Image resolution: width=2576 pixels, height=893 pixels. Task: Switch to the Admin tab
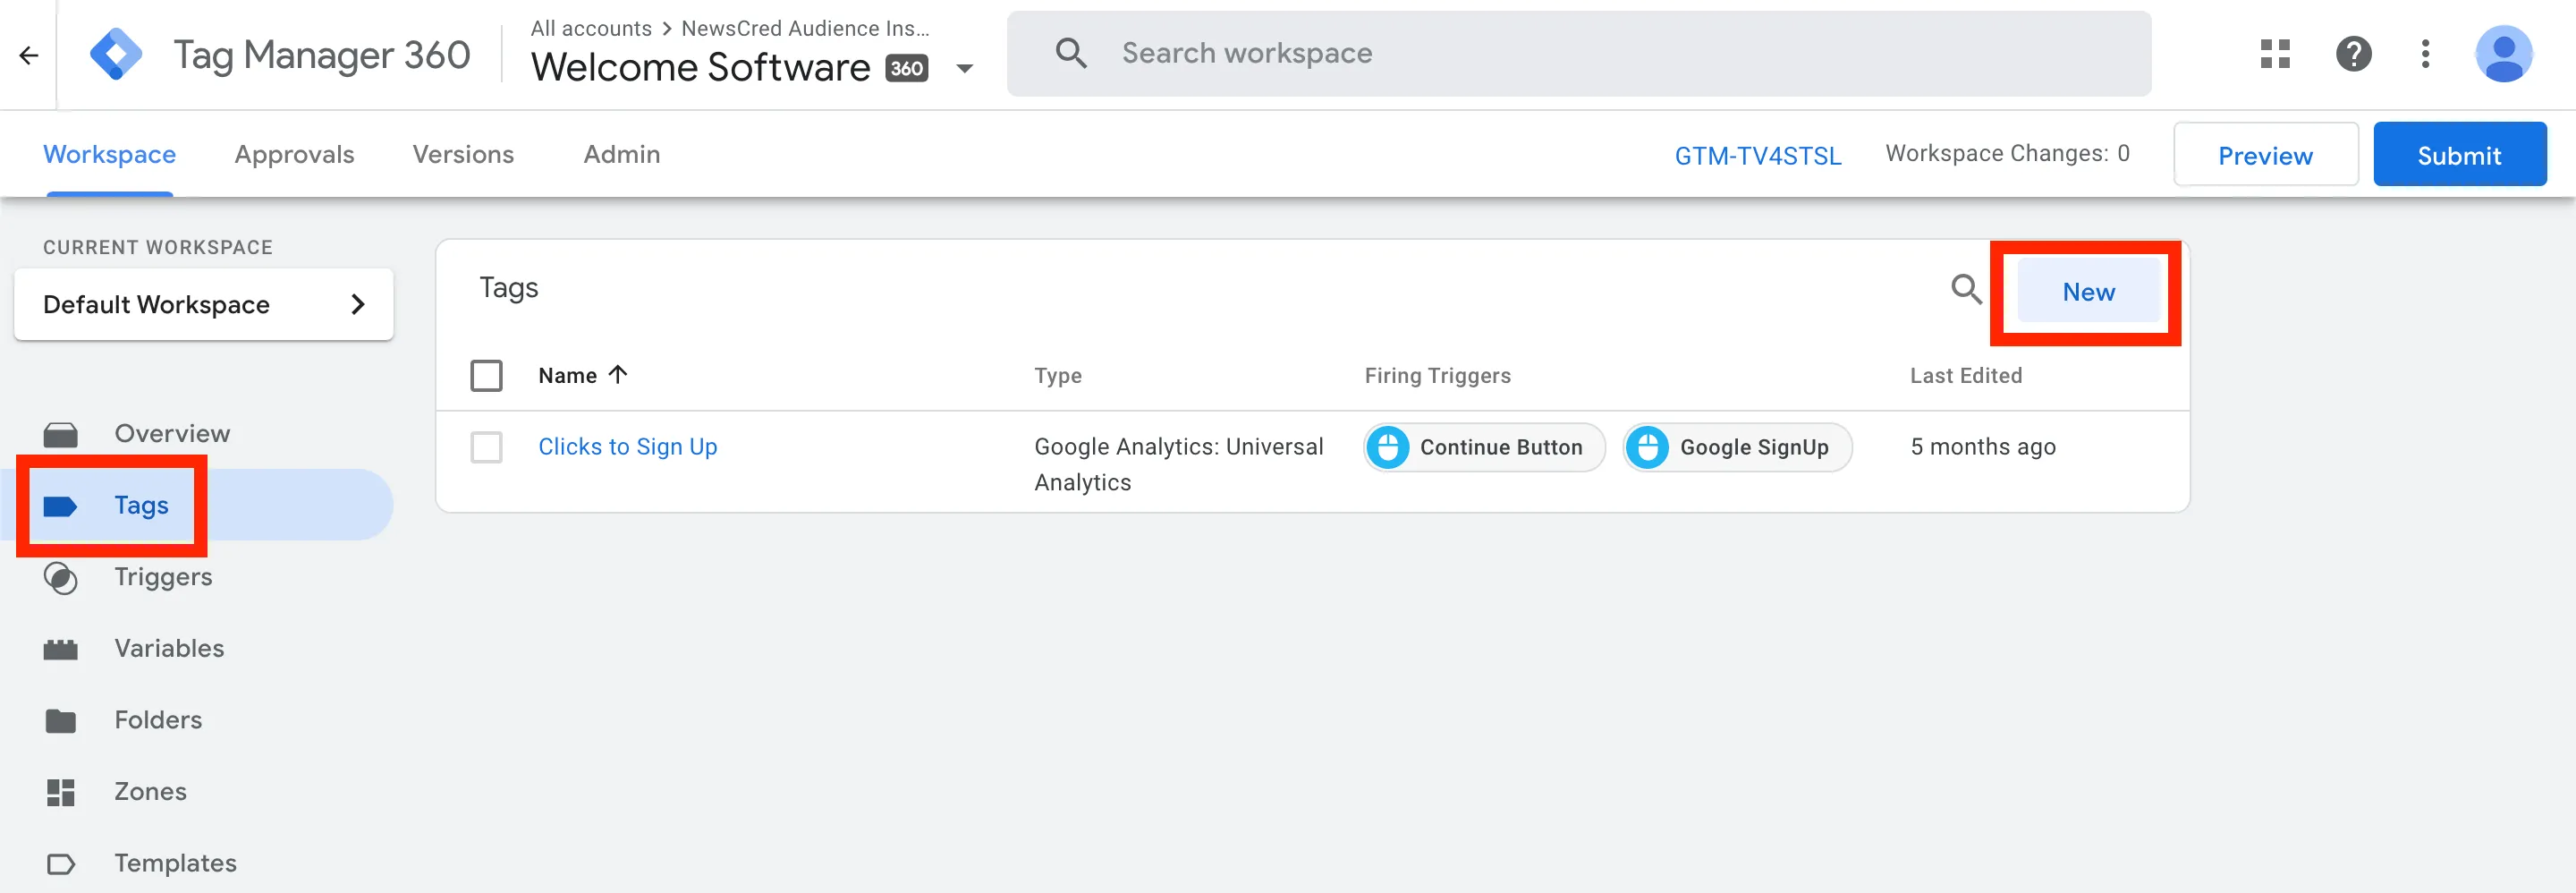tap(622, 154)
